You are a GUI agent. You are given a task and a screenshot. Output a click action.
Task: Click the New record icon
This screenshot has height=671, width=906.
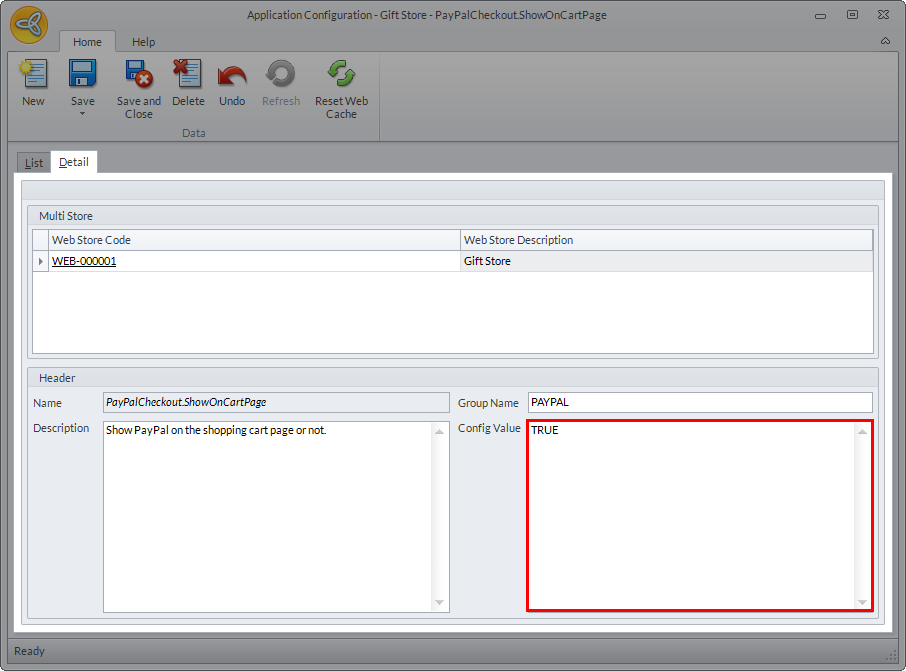click(x=34, y=74)
